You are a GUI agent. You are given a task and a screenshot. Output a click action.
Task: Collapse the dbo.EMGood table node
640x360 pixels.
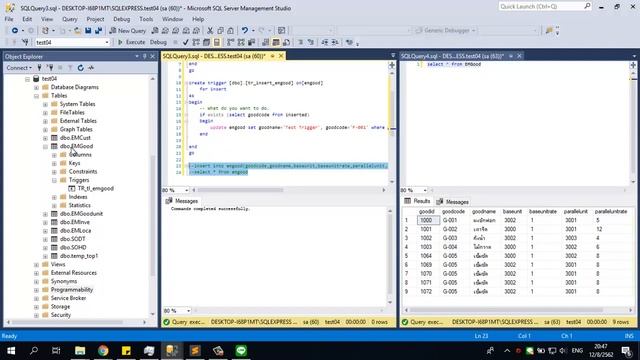pyautogui.click(x=45, y=147)
